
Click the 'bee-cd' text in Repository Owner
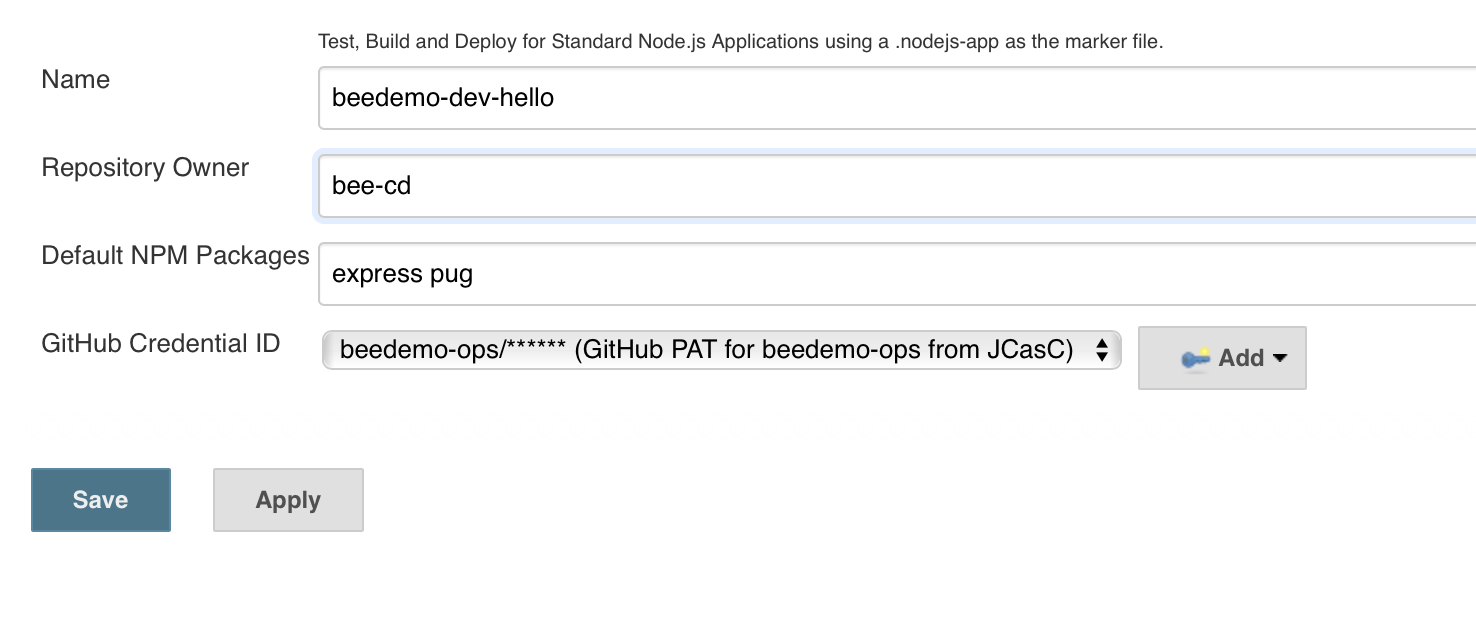coord(371,186)
